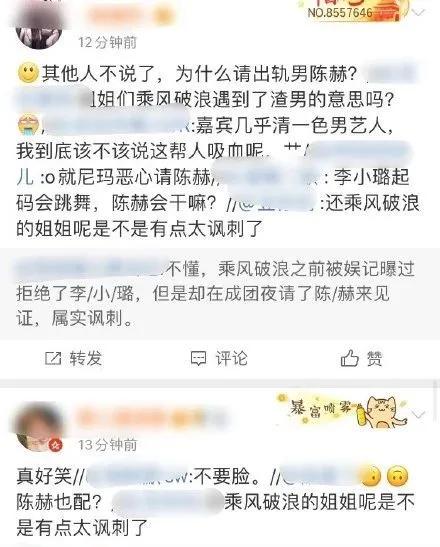Open blurred username of first poster

point(129,14)
